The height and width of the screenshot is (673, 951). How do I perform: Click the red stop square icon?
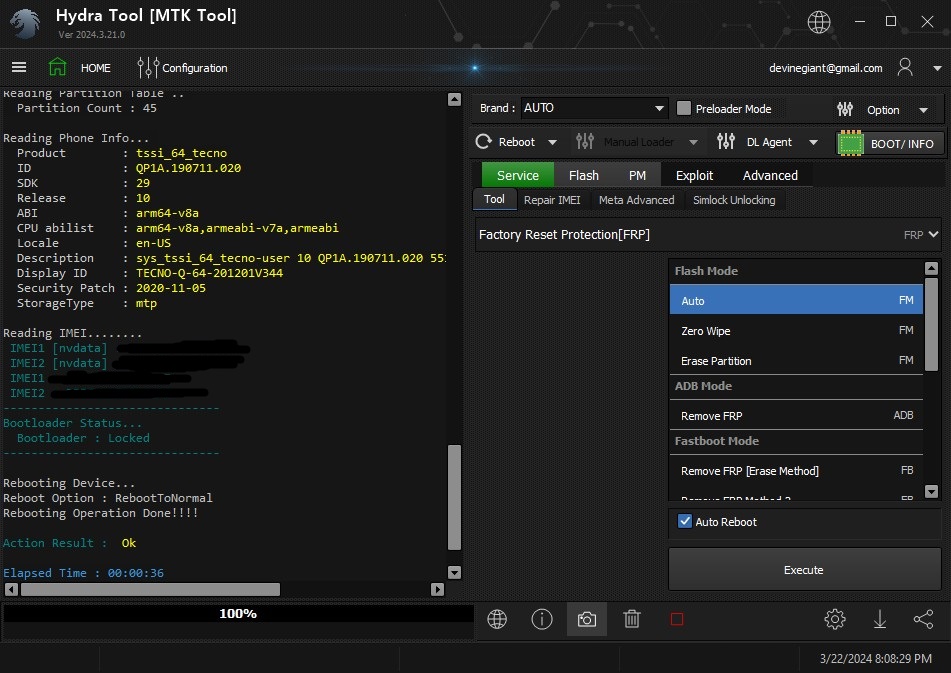tap(677, 619)
